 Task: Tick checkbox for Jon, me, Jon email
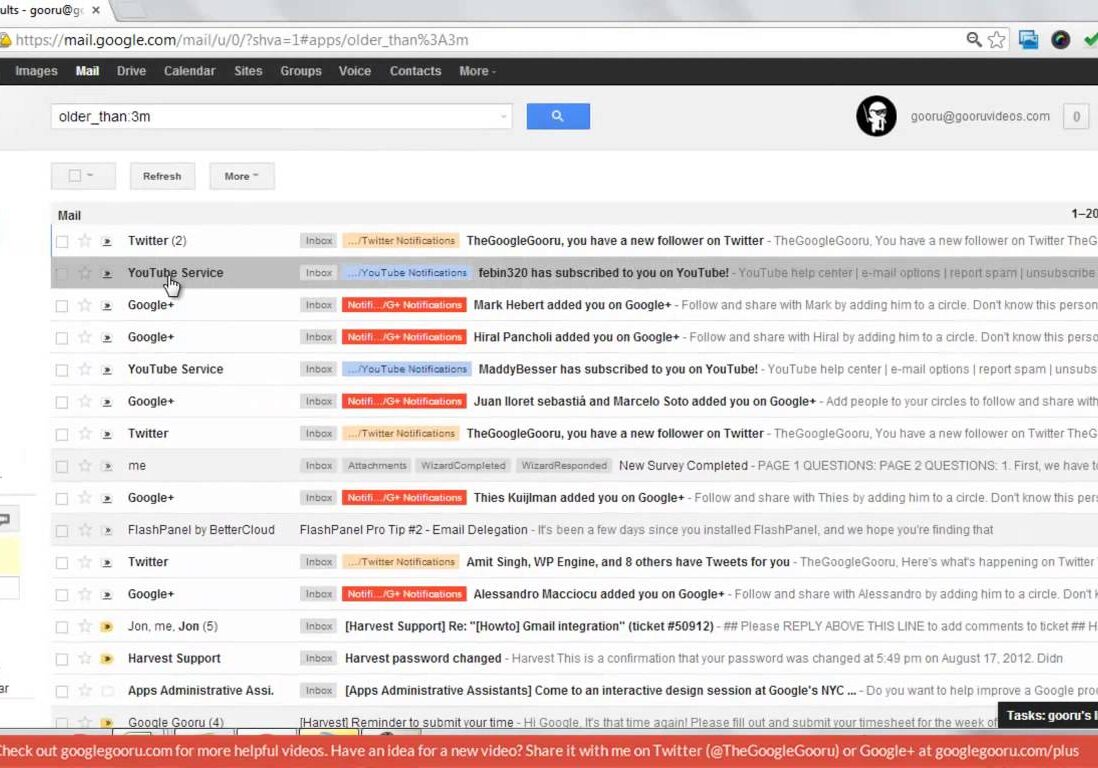(x=62, y=627)
